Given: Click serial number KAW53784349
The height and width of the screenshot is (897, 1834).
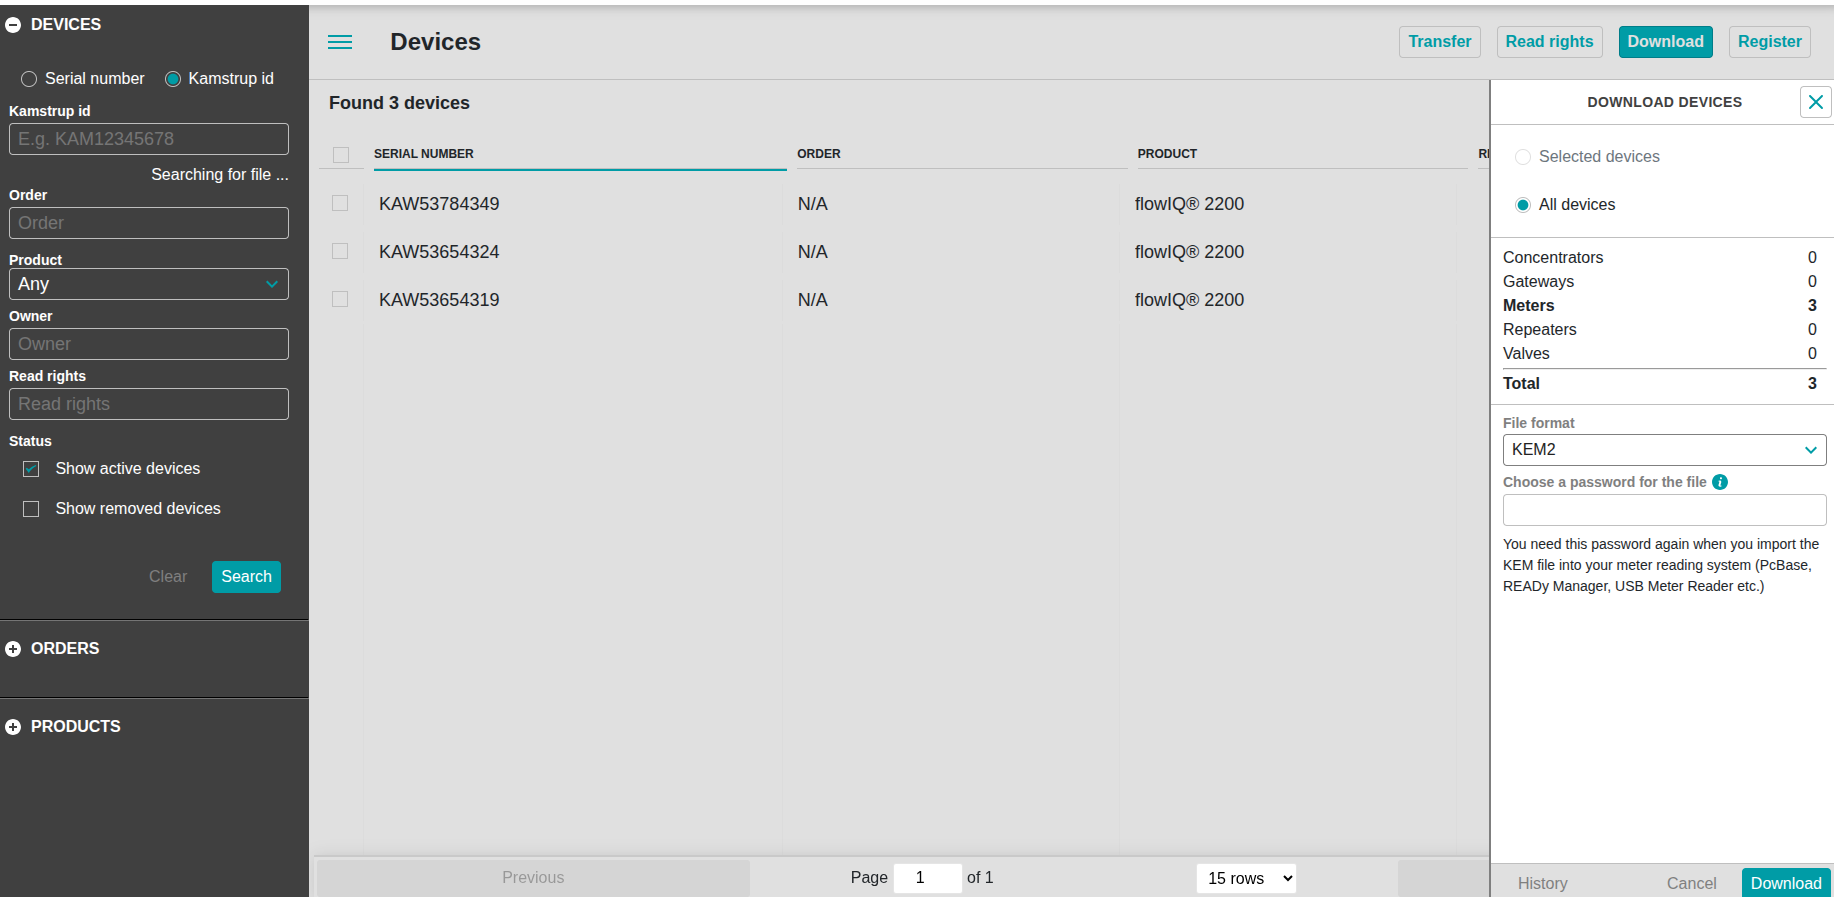Looking at the screenshot, I should [x=439, y=204].
